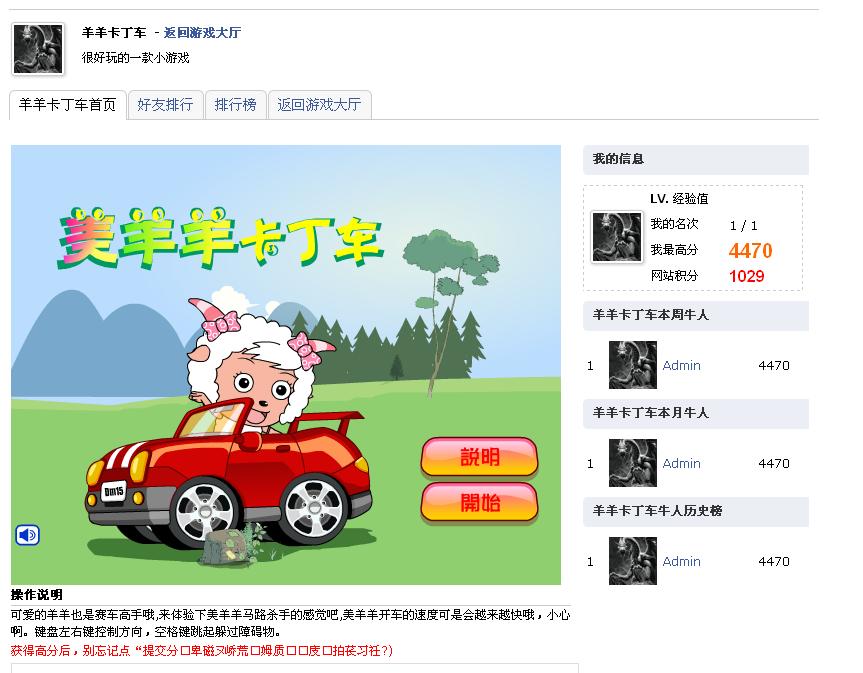Open Admin avatar under 本月牛人 monthly ranking

(632, 463)
